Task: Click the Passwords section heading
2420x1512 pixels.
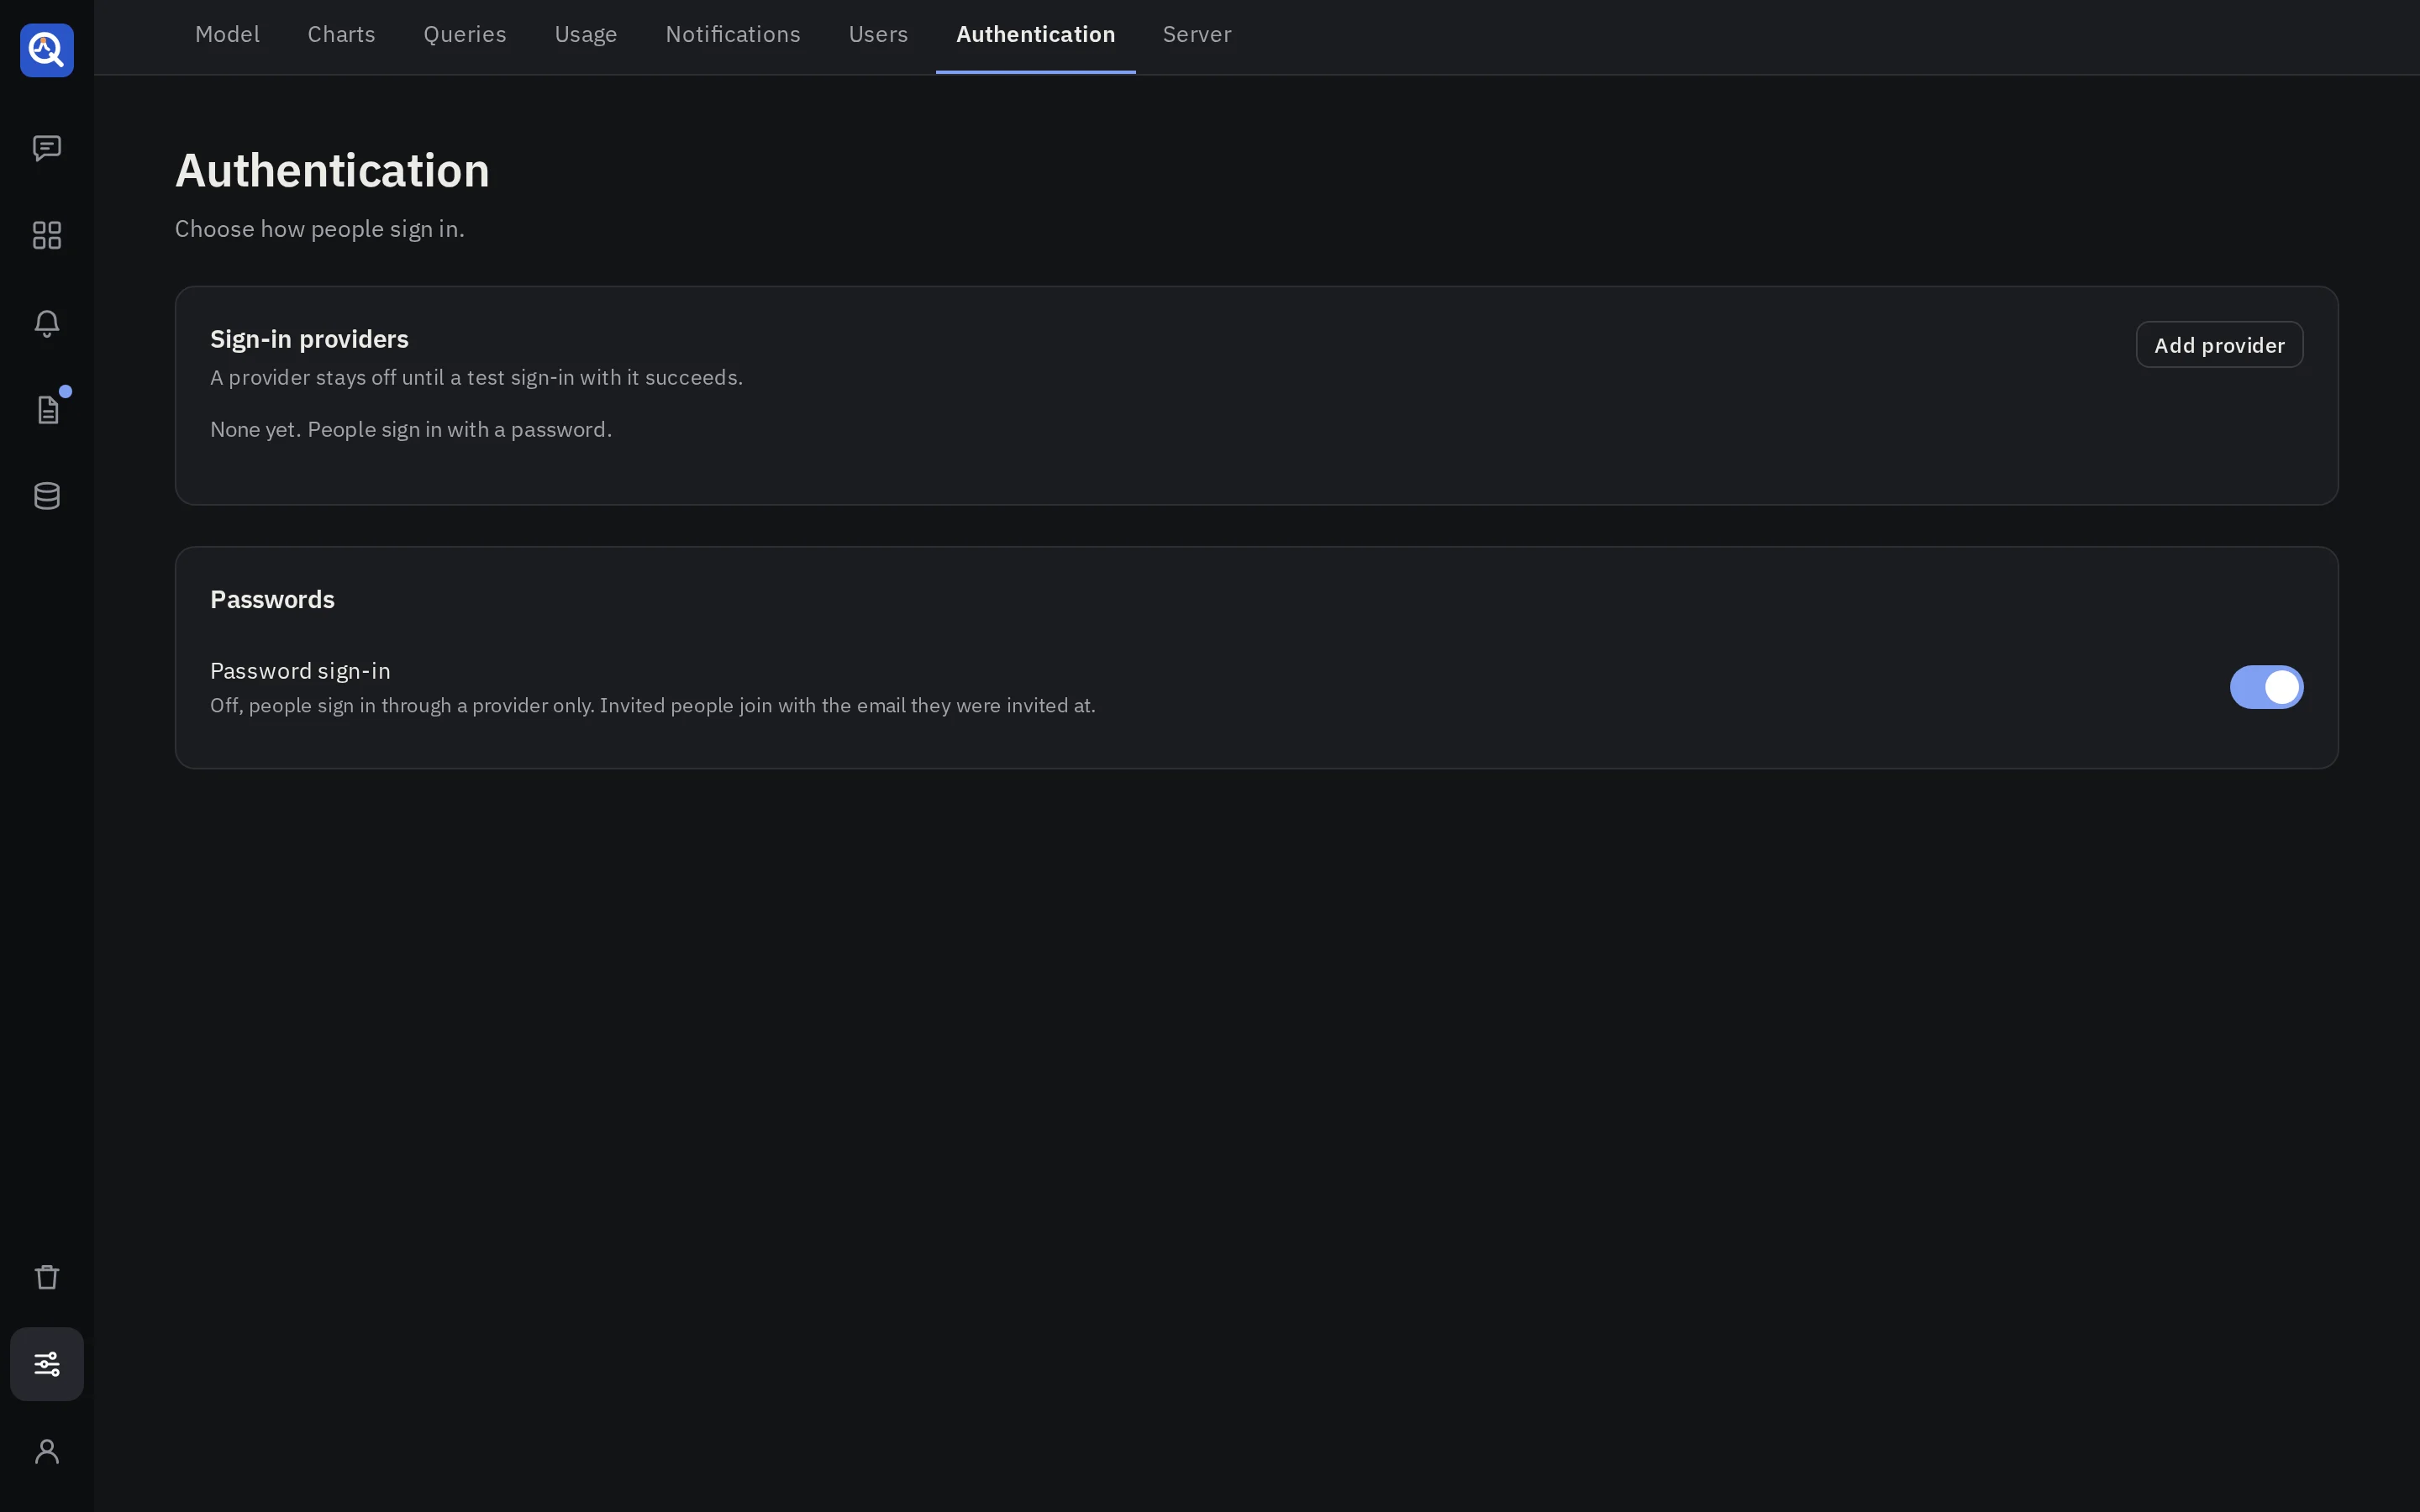Action: pyautogui.click(x=272, y=599)
